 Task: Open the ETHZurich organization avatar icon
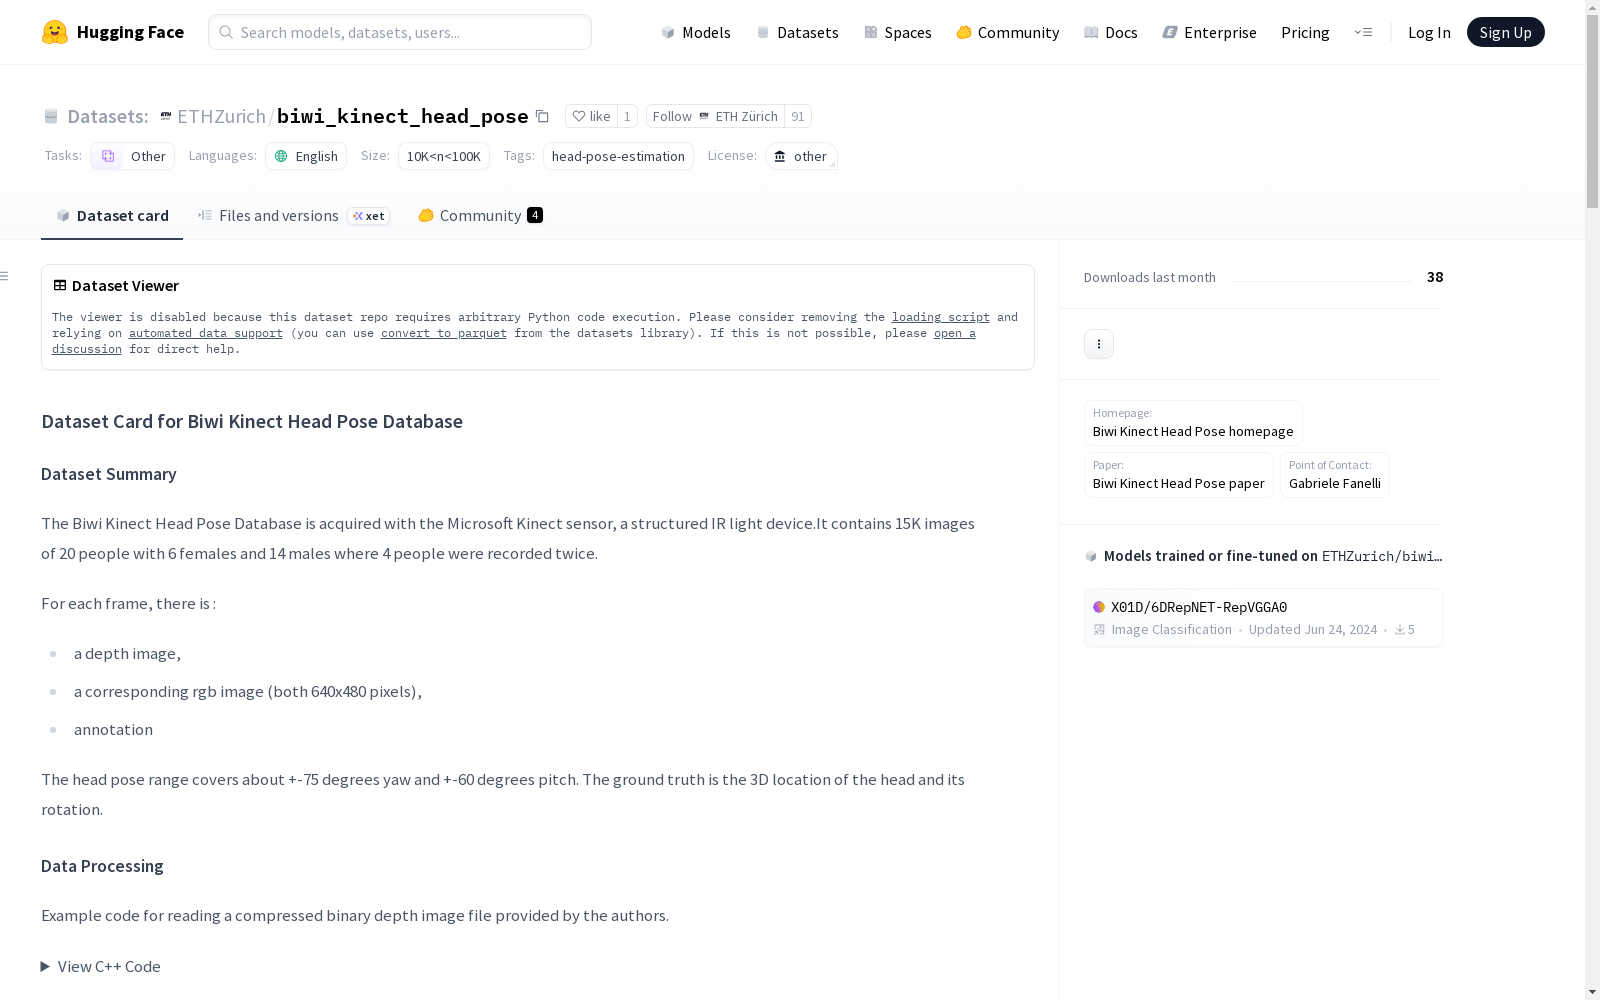coord(166,116)
